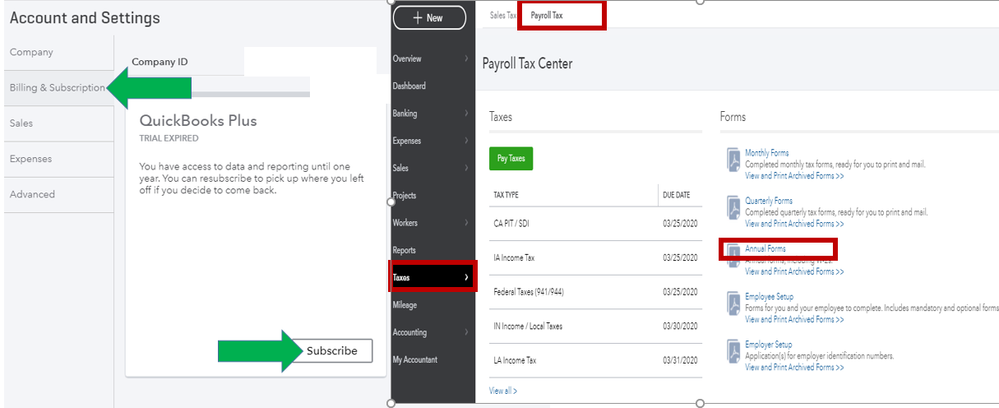View archived forms under Employer Setup
Viewport: 999px width, 408px height.
click(794, 367)
